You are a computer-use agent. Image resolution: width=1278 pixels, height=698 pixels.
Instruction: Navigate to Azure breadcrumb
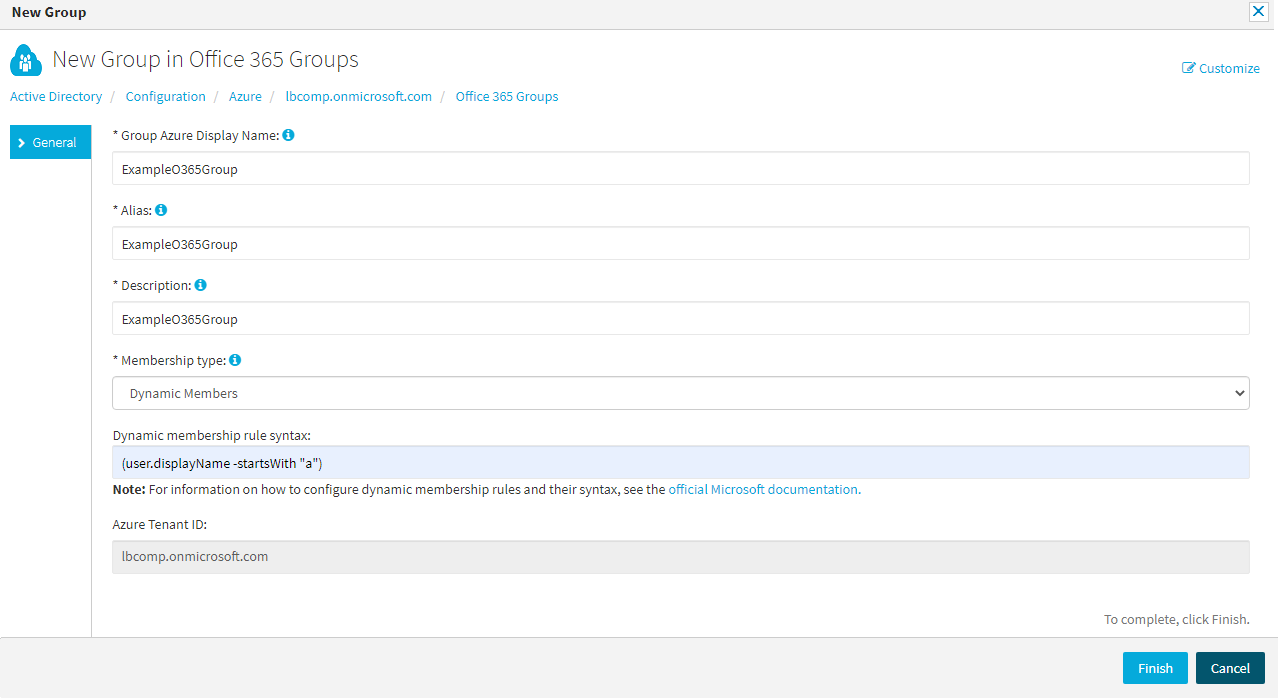point(245,97)
